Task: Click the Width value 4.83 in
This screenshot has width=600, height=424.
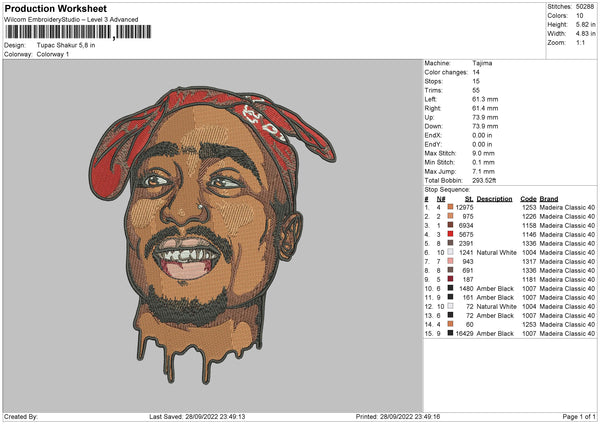Action: click(585, 34)
